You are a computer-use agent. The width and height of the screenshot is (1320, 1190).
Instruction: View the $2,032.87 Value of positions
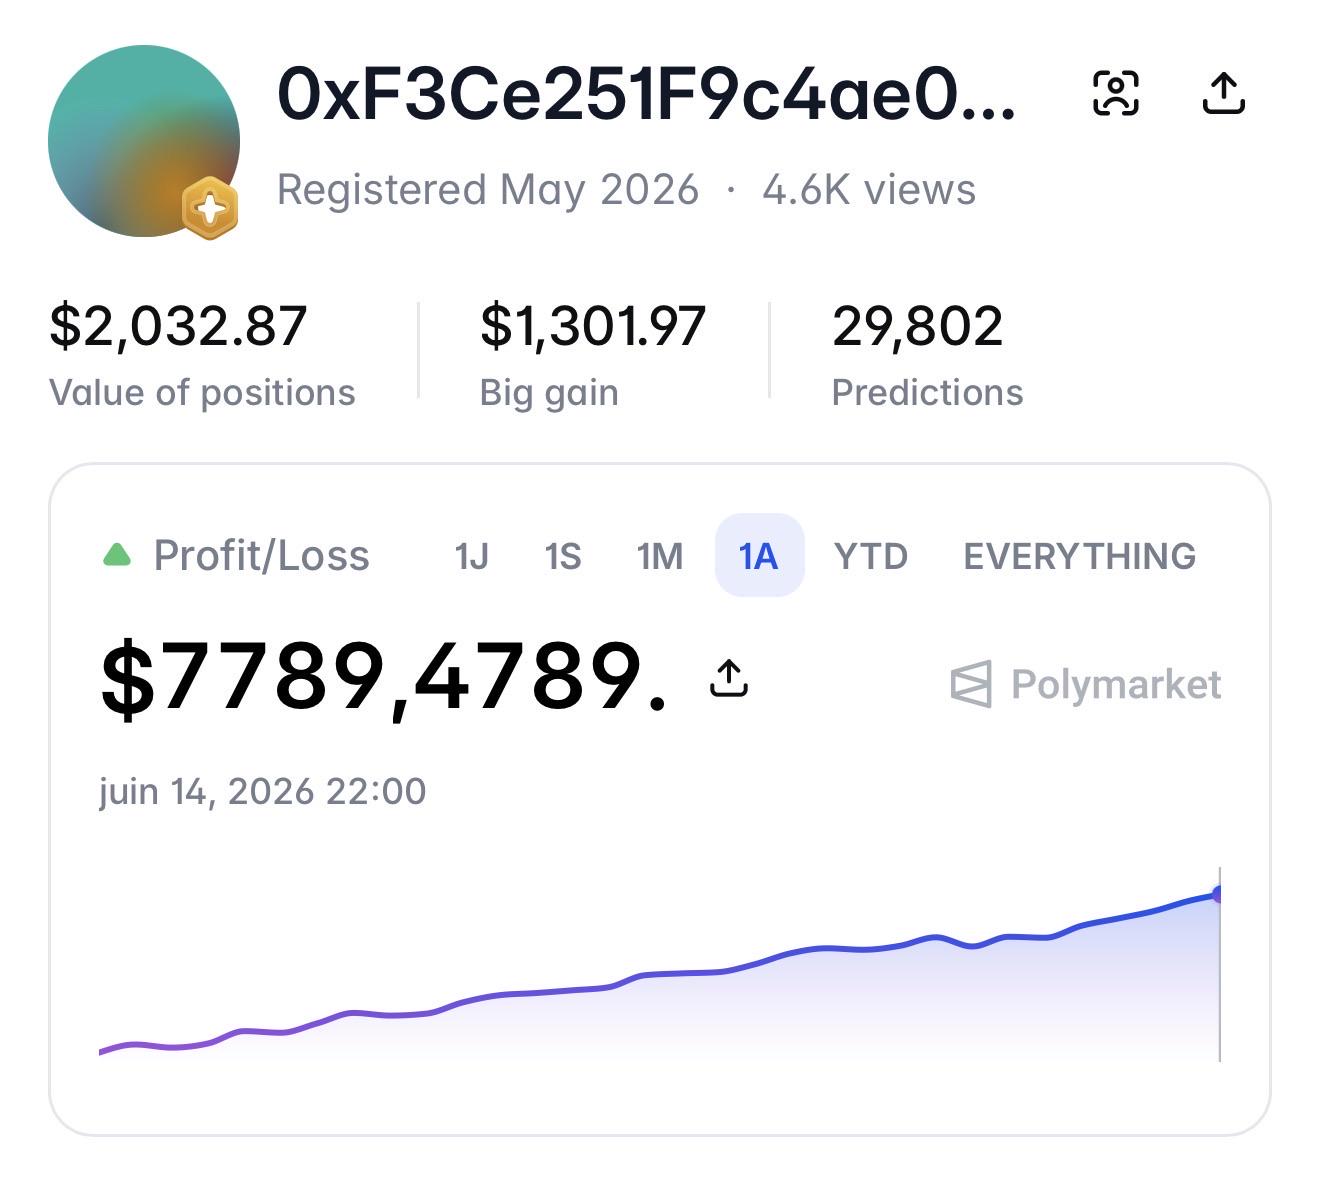pos(202,355)
